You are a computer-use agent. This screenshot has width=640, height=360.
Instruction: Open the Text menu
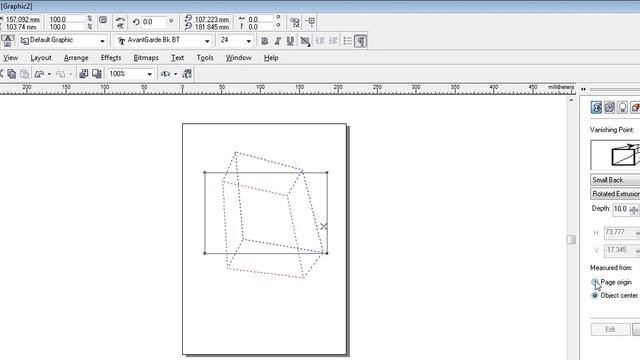click(x=178, y=58)
